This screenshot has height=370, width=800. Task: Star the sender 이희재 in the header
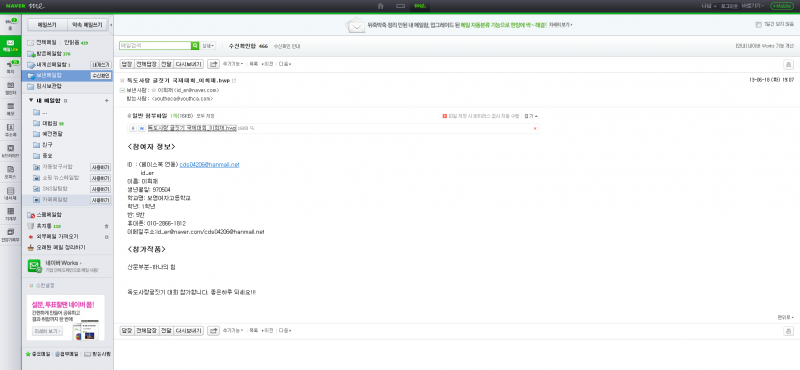[x=153, y=90]
